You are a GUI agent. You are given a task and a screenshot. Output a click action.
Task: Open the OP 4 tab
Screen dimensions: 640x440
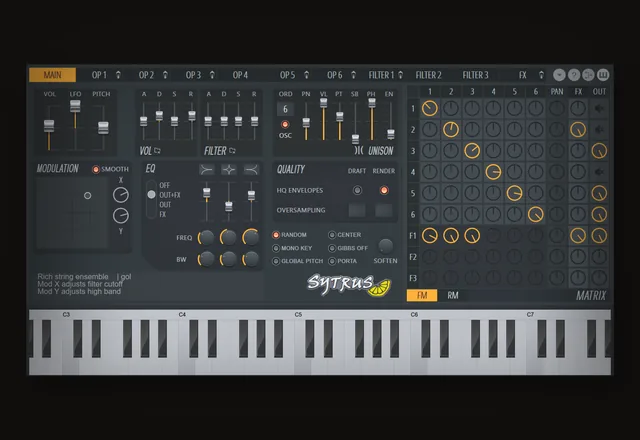click(240, 75)
